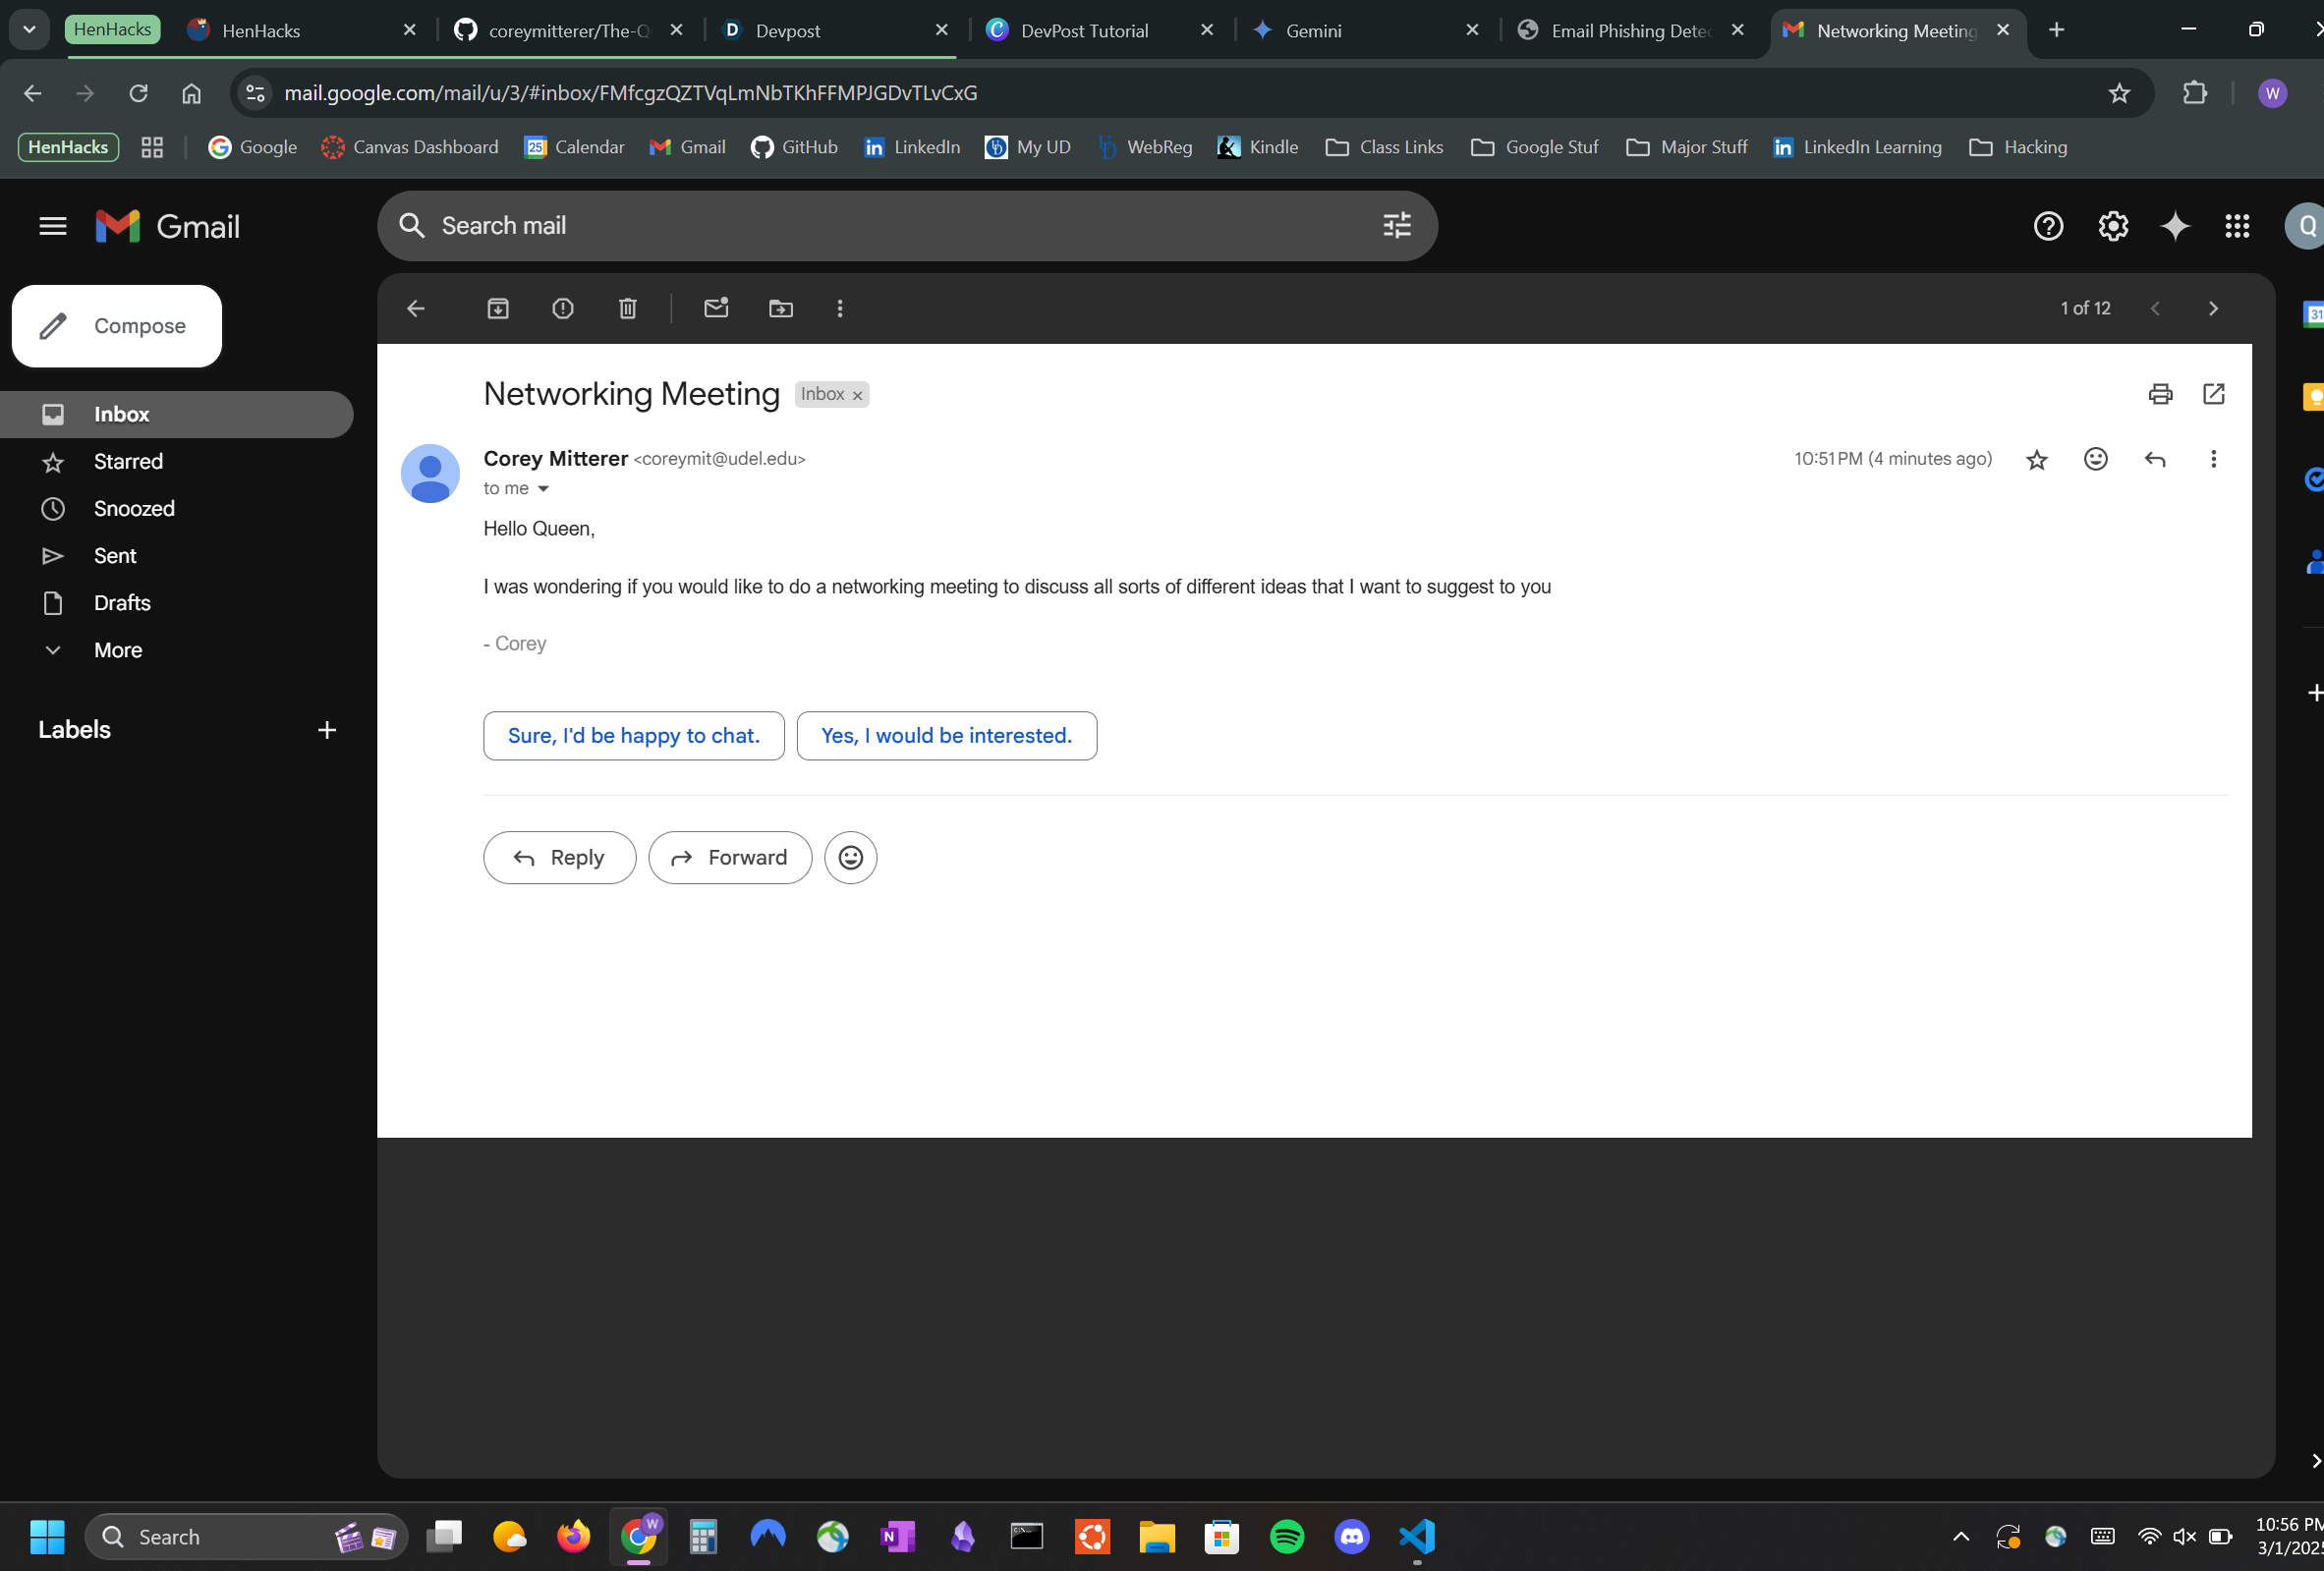Delete the email with trash icon
2324x1571 pixels.
point(627,309)
